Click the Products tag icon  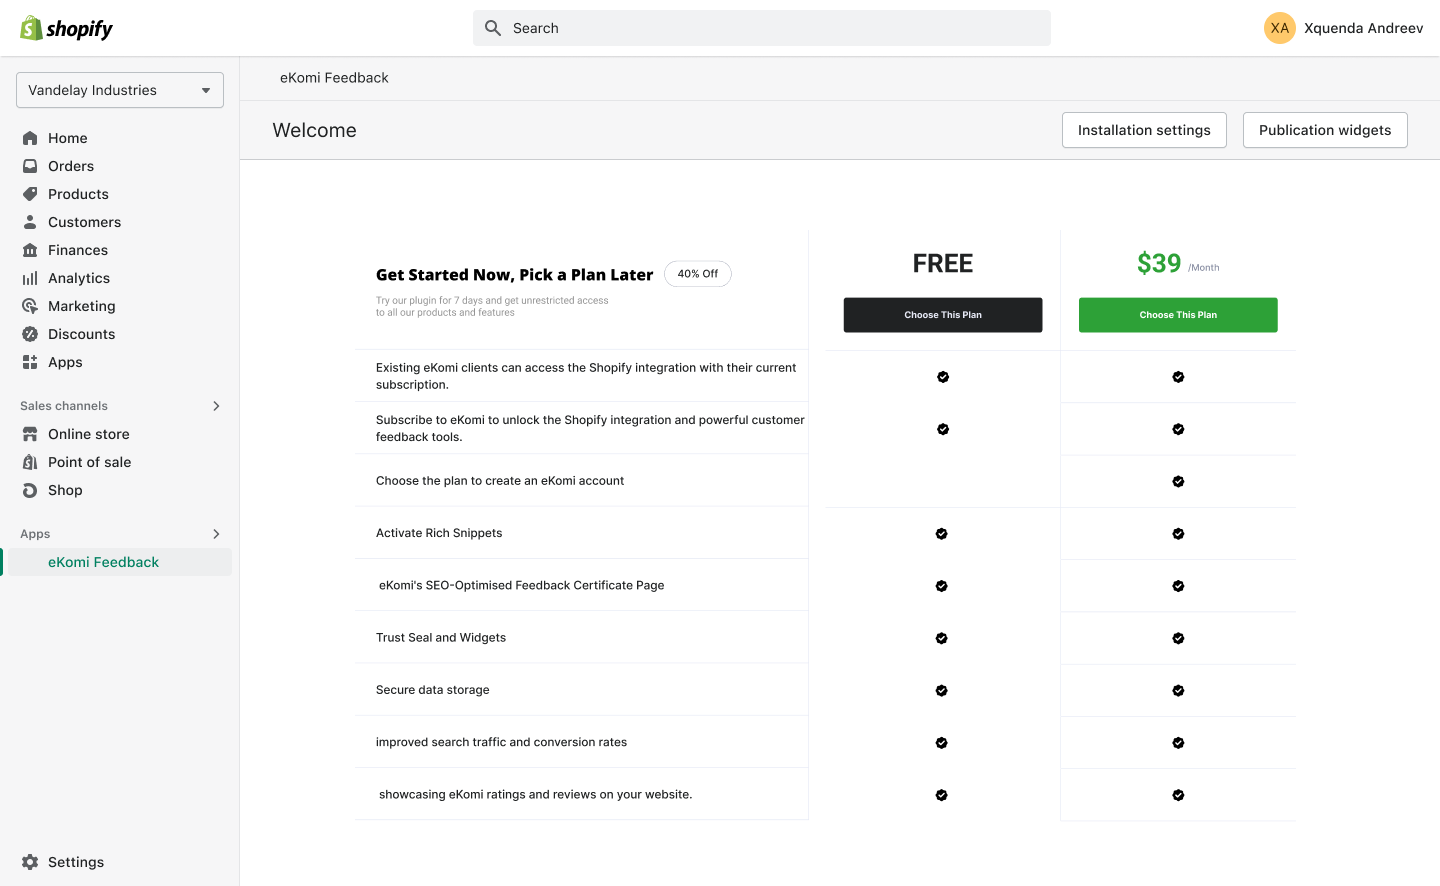pos(30,194)
